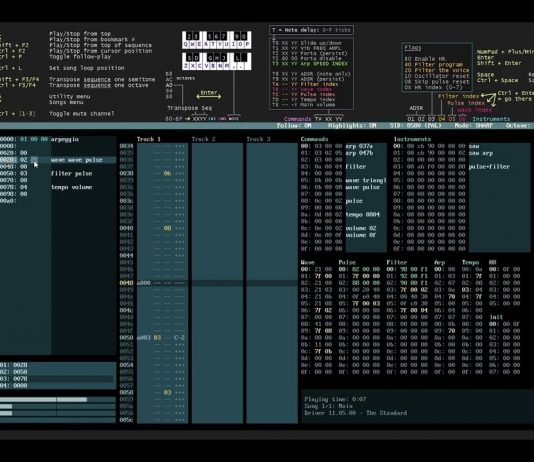Toggle the Highlights: ON status indicator
534x462 pixels.
click(x=352, y=126)
